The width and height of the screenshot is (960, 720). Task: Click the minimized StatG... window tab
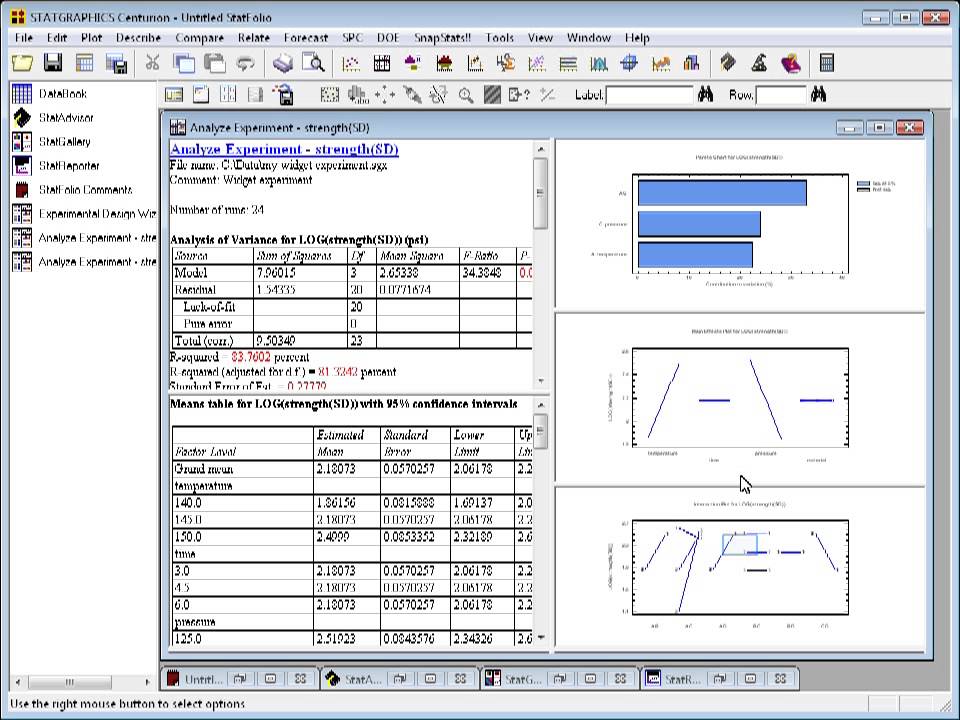[x=522, y=679]
